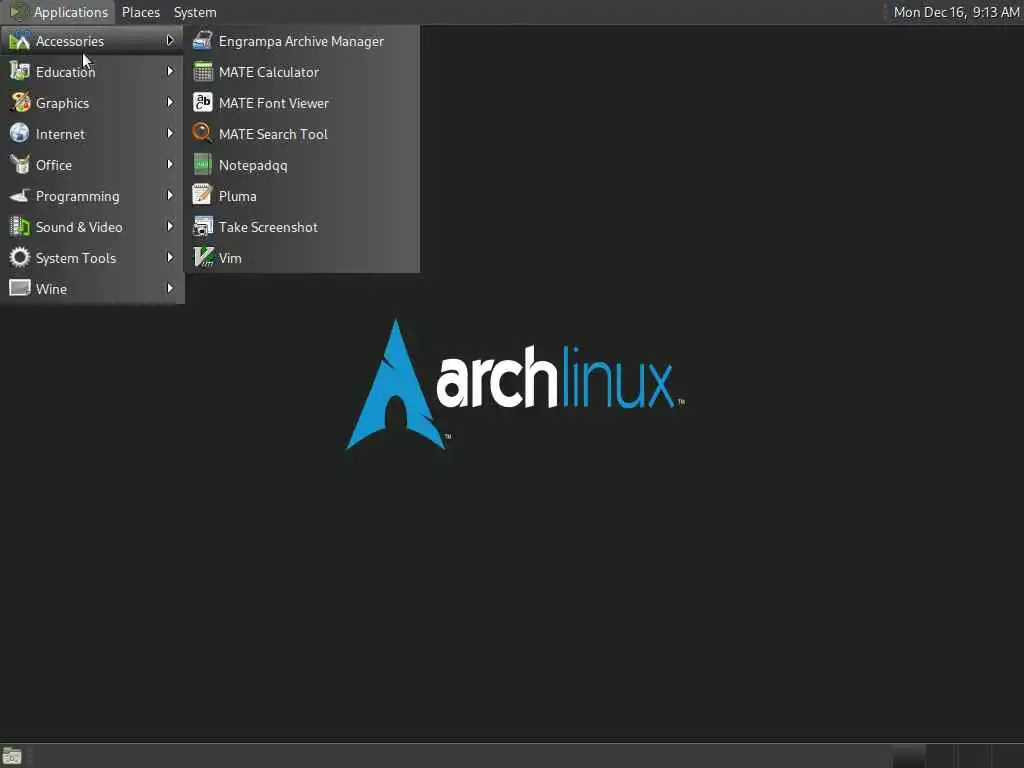
Task: Click the Wine category icon
Action: pos(20,288)
